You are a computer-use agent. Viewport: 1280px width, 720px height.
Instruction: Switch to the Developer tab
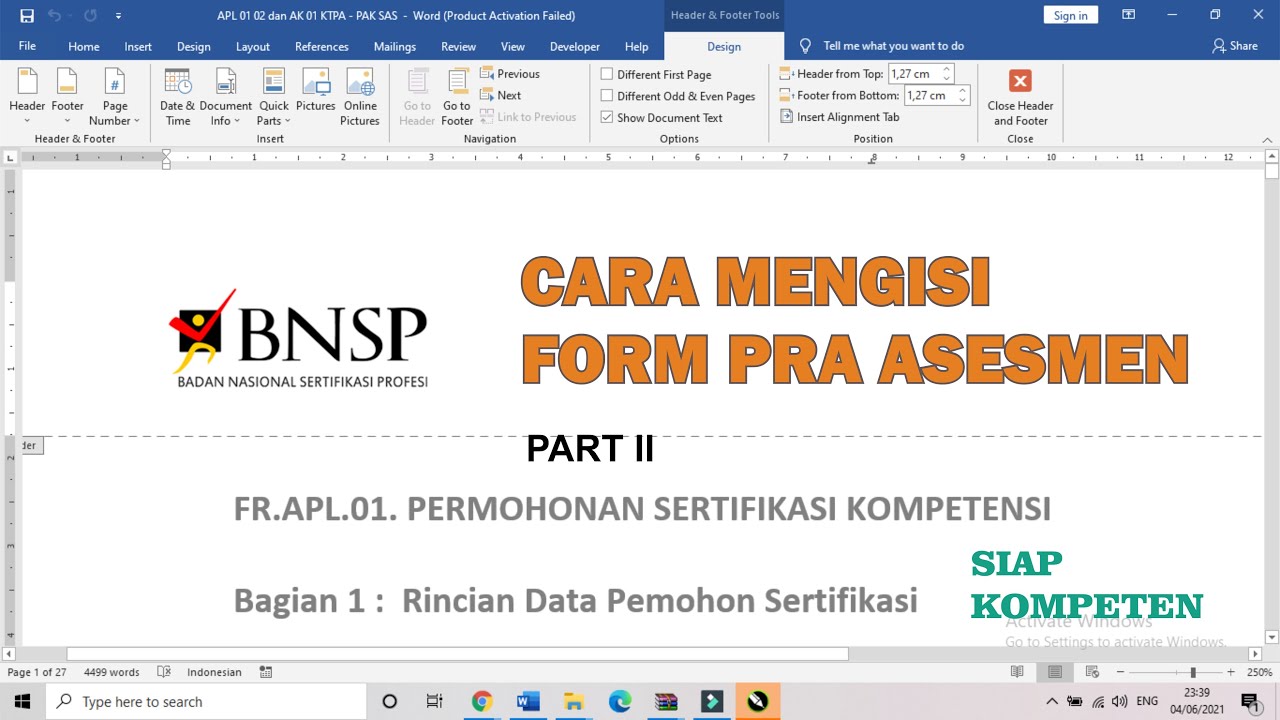coord(574,46)
